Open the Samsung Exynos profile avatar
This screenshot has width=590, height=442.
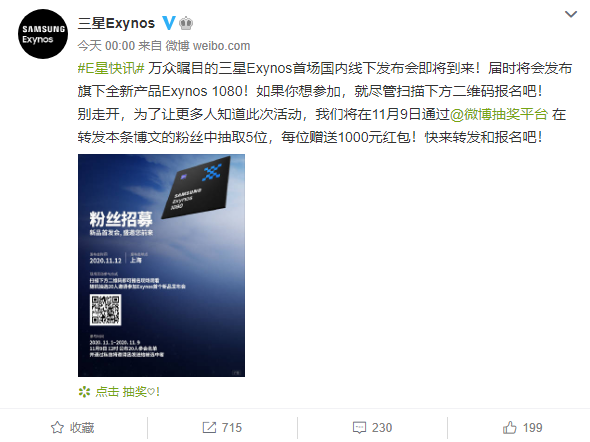[x=43, y=34]
